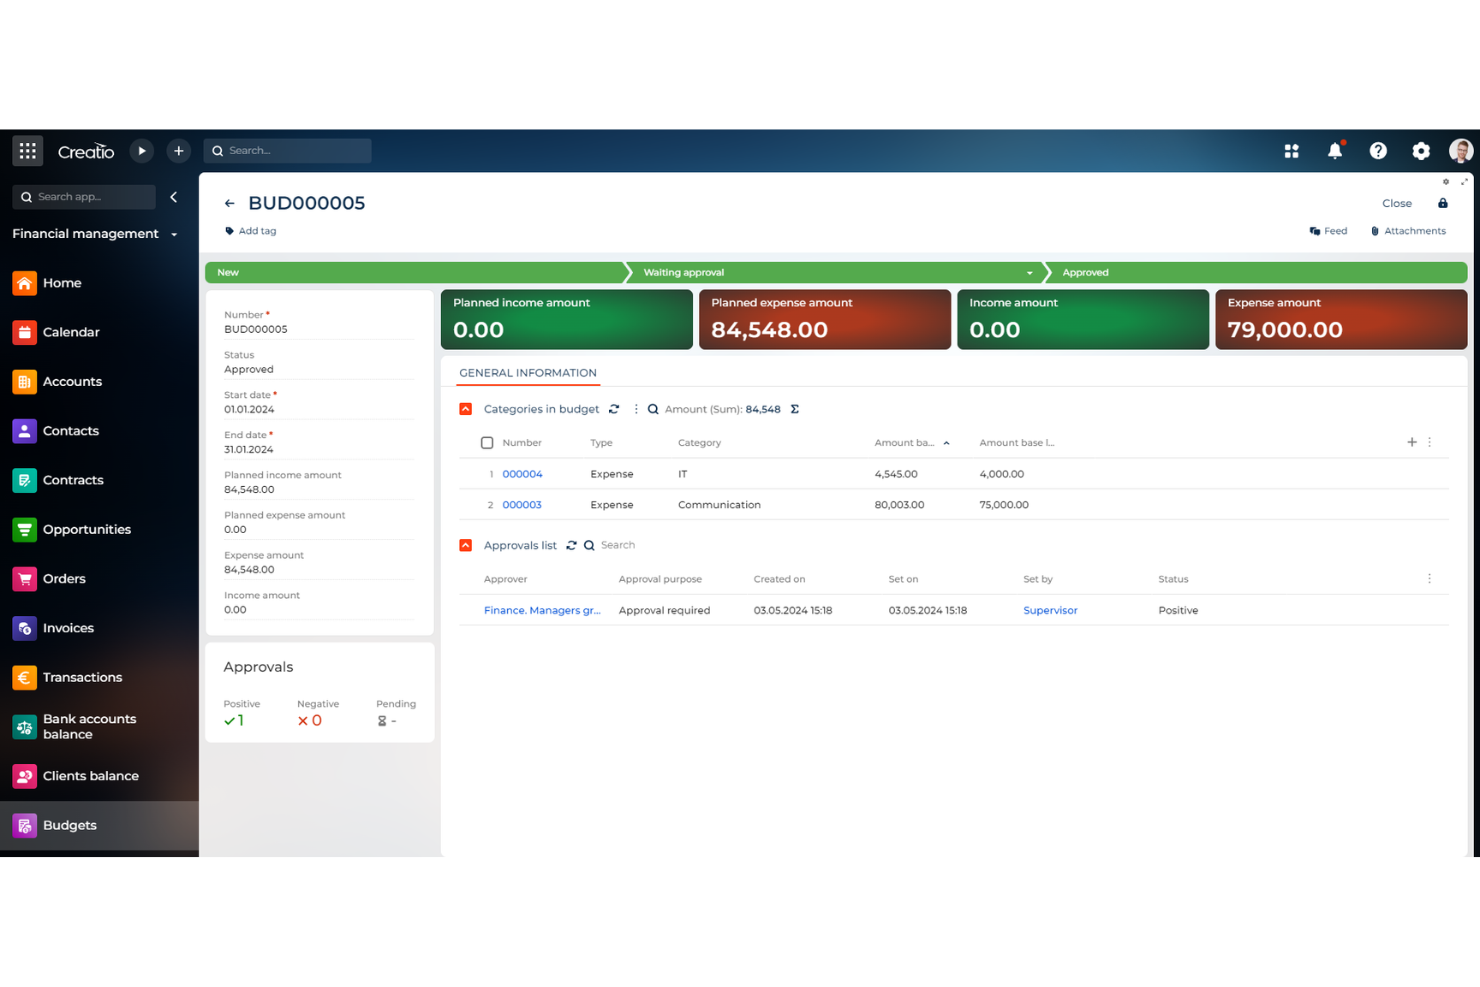The image size is (1480, 987).
Task: Open categories table column options menu
Action: pyautogui.click(x=1430, y=442)
